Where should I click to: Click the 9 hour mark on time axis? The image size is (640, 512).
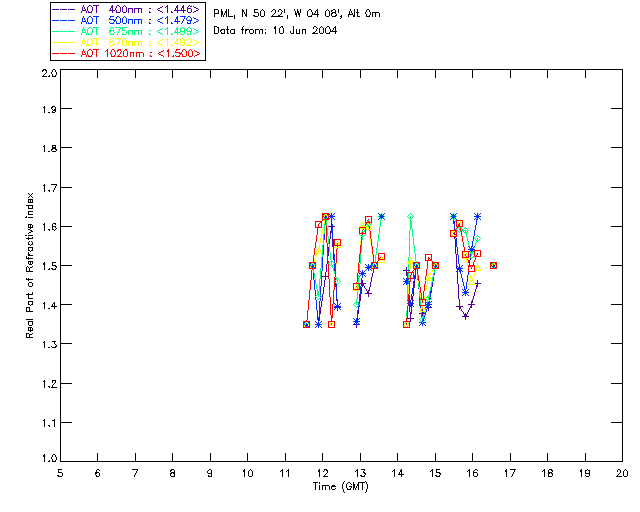tap(210, 473)
